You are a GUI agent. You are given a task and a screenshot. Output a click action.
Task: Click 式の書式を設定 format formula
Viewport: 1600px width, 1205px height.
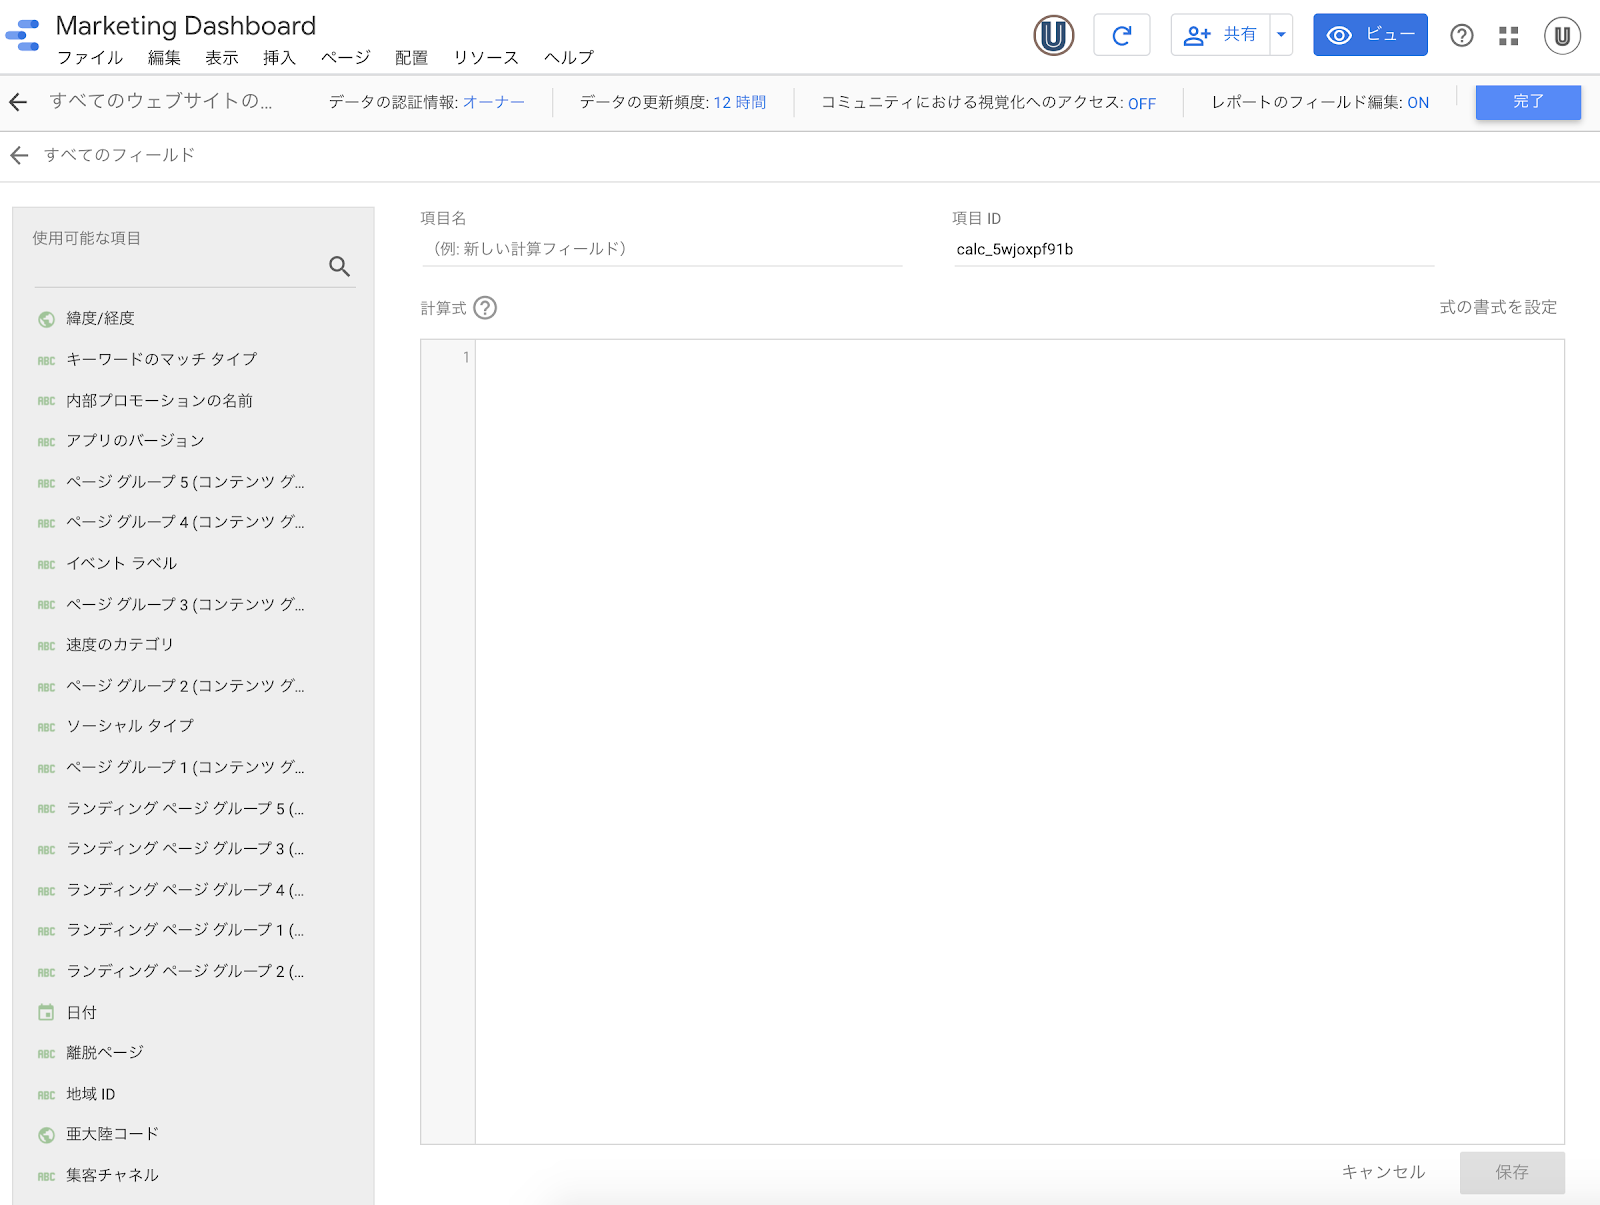[x=1498, y=307]
